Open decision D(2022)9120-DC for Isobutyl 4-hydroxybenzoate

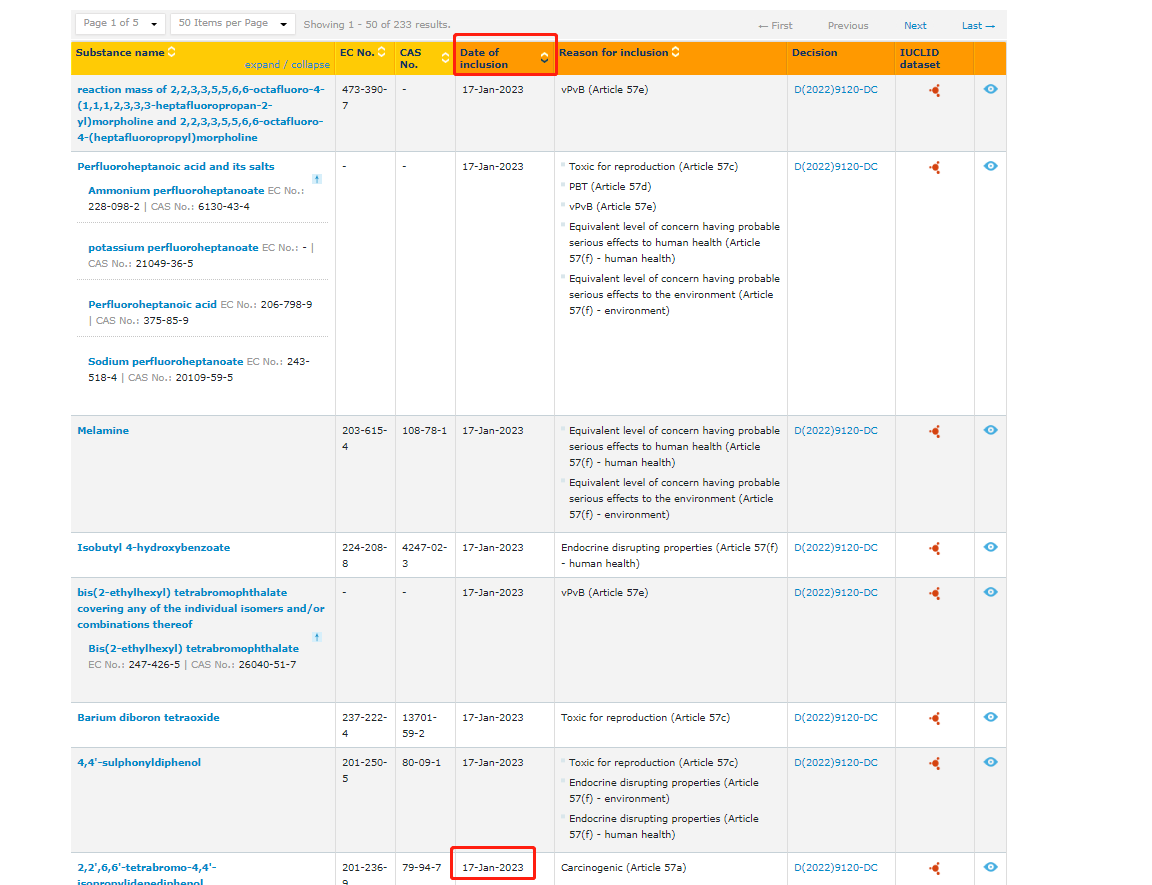[x=835, y=548]
